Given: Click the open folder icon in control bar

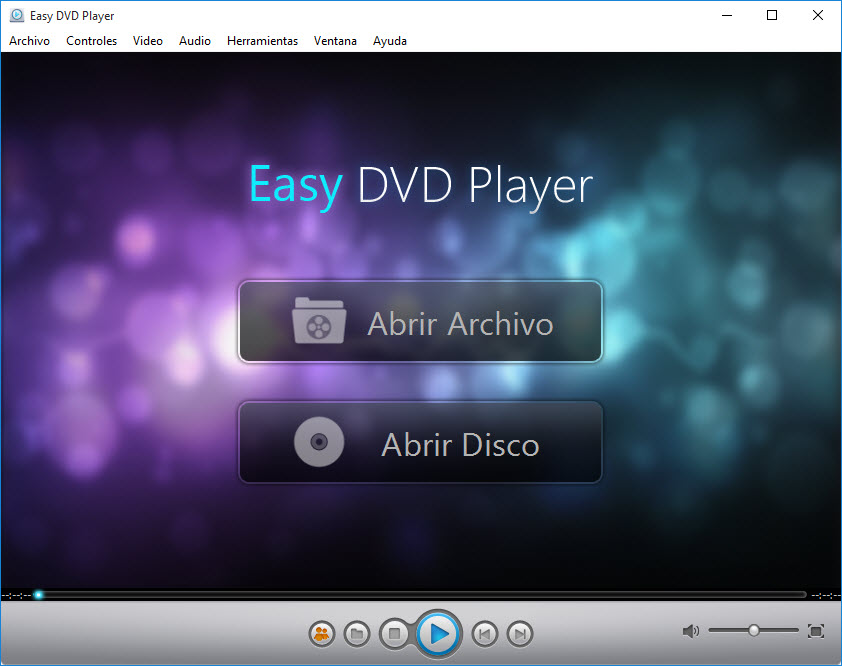Looking at the screenshot, I should (x=357, y=634).
